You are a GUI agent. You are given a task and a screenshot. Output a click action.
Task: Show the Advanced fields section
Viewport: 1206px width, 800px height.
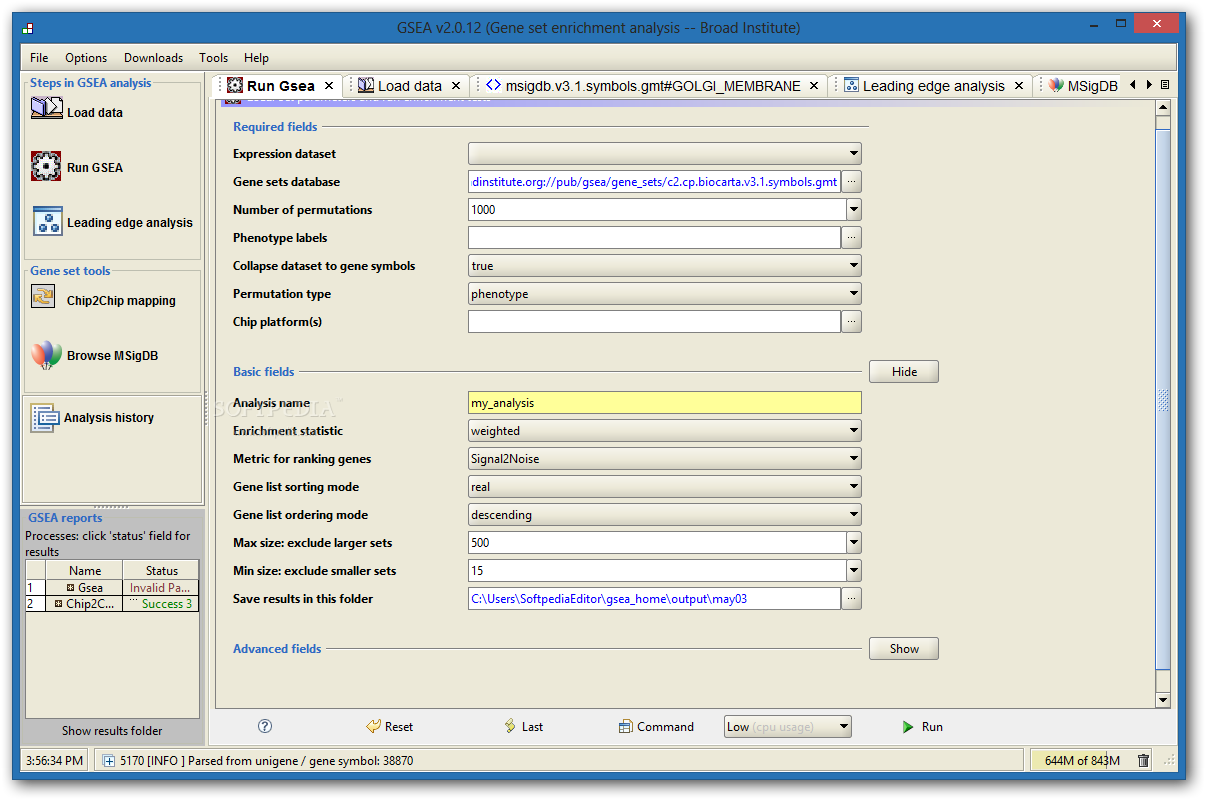[x=904, y=649]
